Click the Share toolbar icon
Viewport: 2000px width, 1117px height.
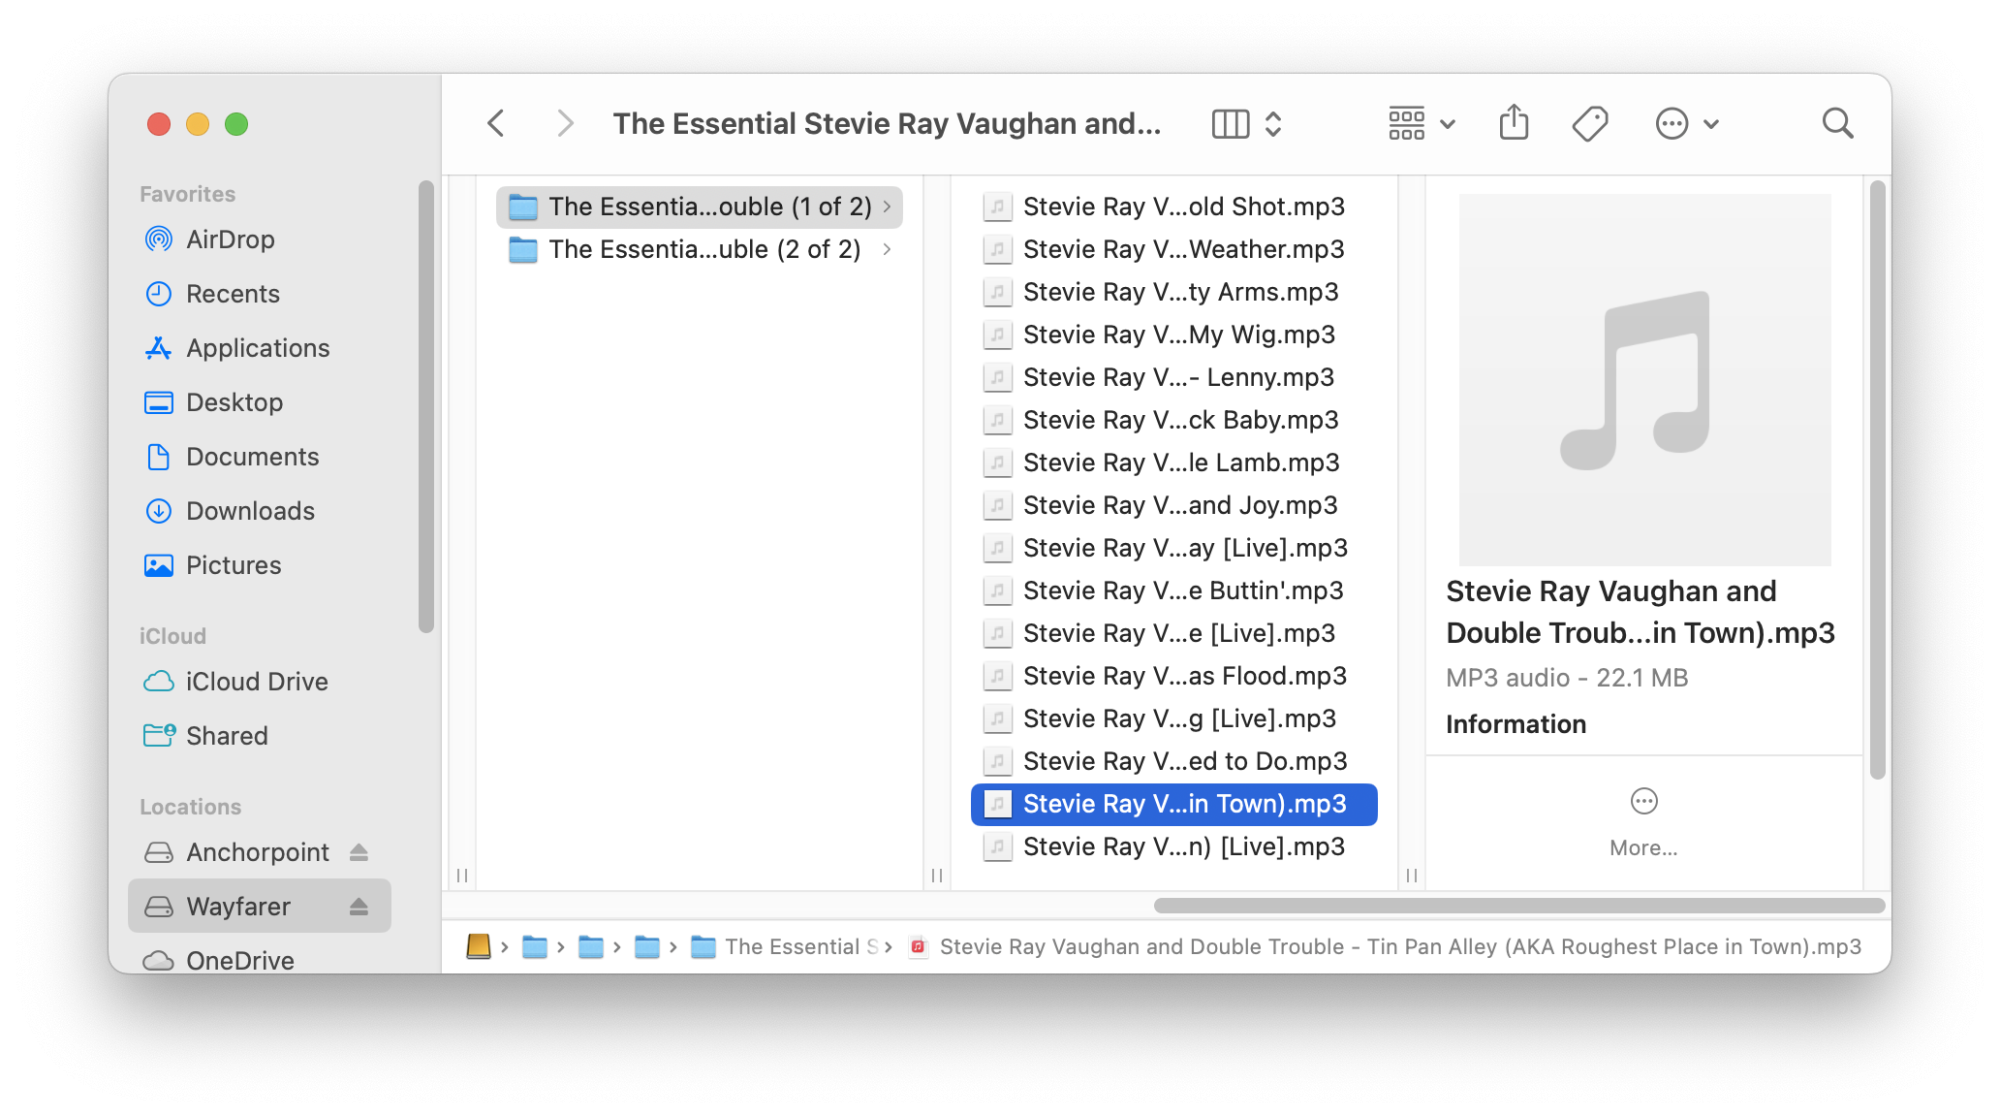tap(1514, 123)
